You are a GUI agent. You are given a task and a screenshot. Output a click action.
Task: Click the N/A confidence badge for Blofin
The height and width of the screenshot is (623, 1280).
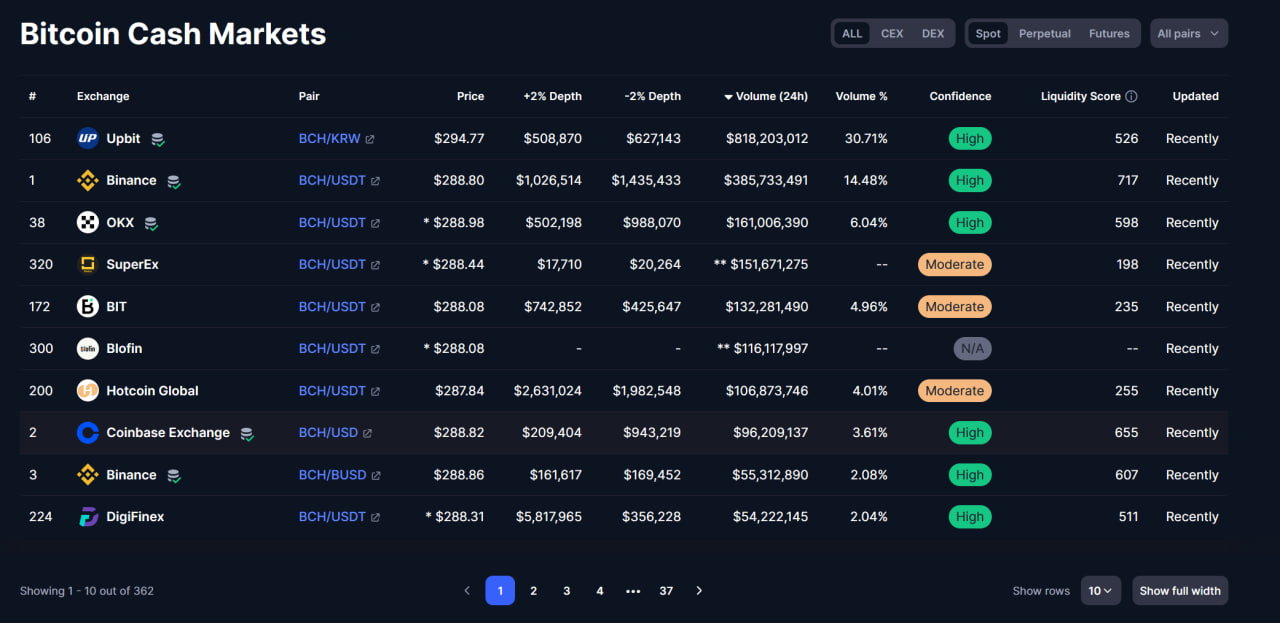click(x=972, y=349)
